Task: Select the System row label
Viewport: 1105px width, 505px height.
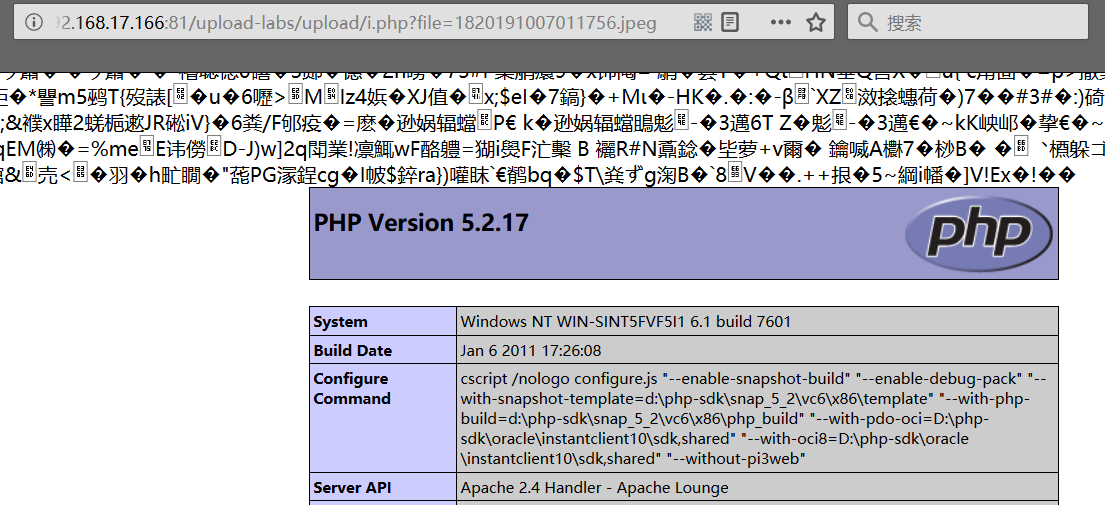Action: pos(341,322)
